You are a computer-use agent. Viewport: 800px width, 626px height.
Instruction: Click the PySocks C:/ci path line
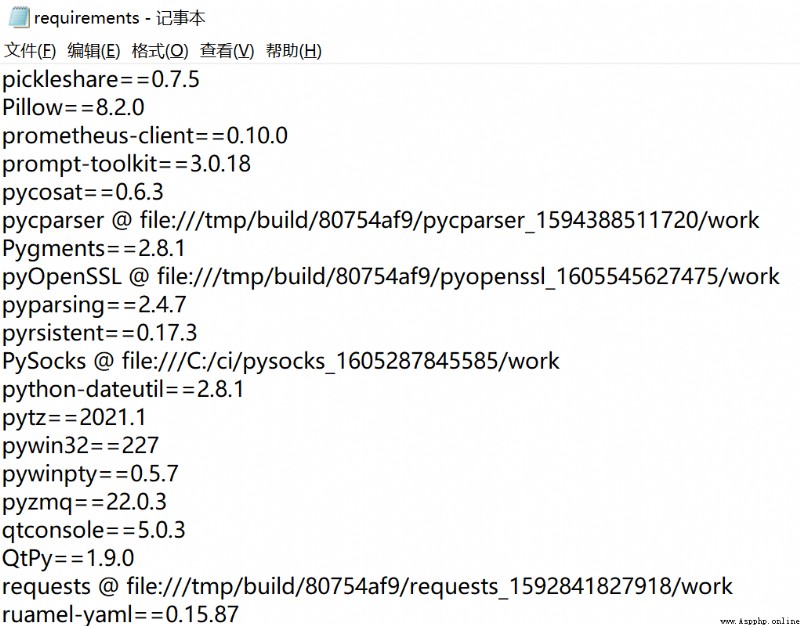click(281, 361)
